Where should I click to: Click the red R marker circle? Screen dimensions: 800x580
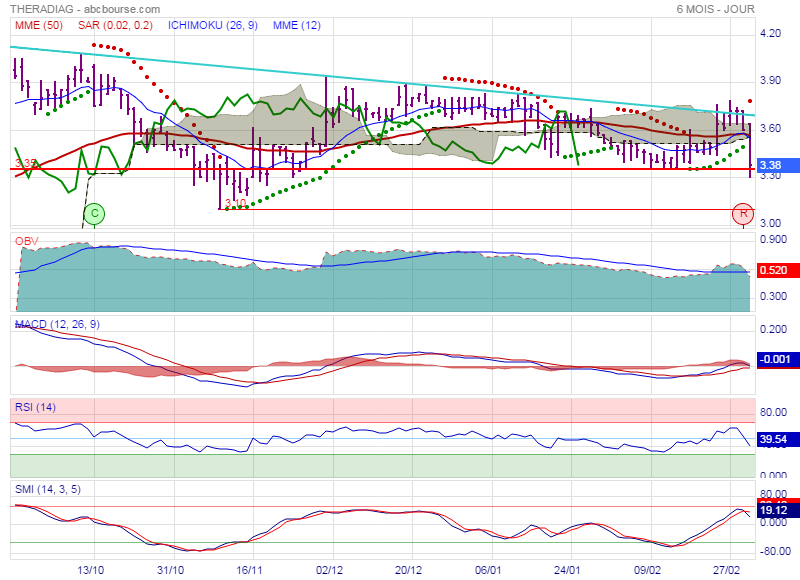click(743, 213)
